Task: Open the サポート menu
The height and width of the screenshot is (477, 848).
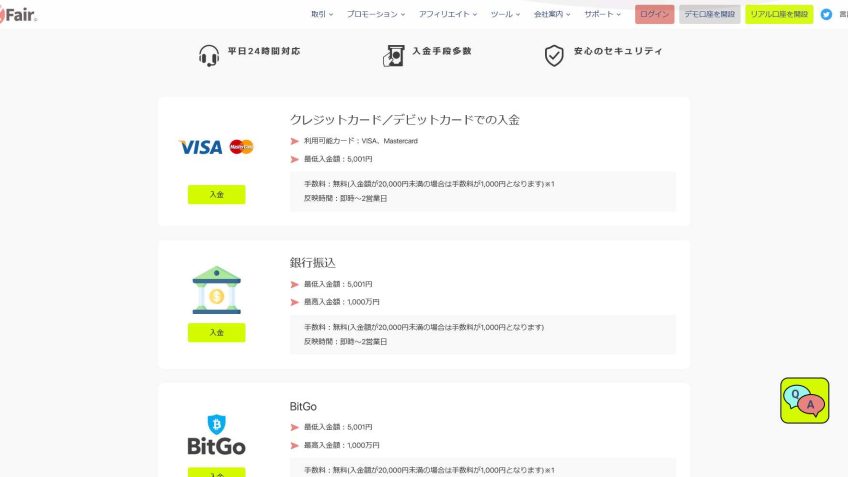Action: coord(603,14)
